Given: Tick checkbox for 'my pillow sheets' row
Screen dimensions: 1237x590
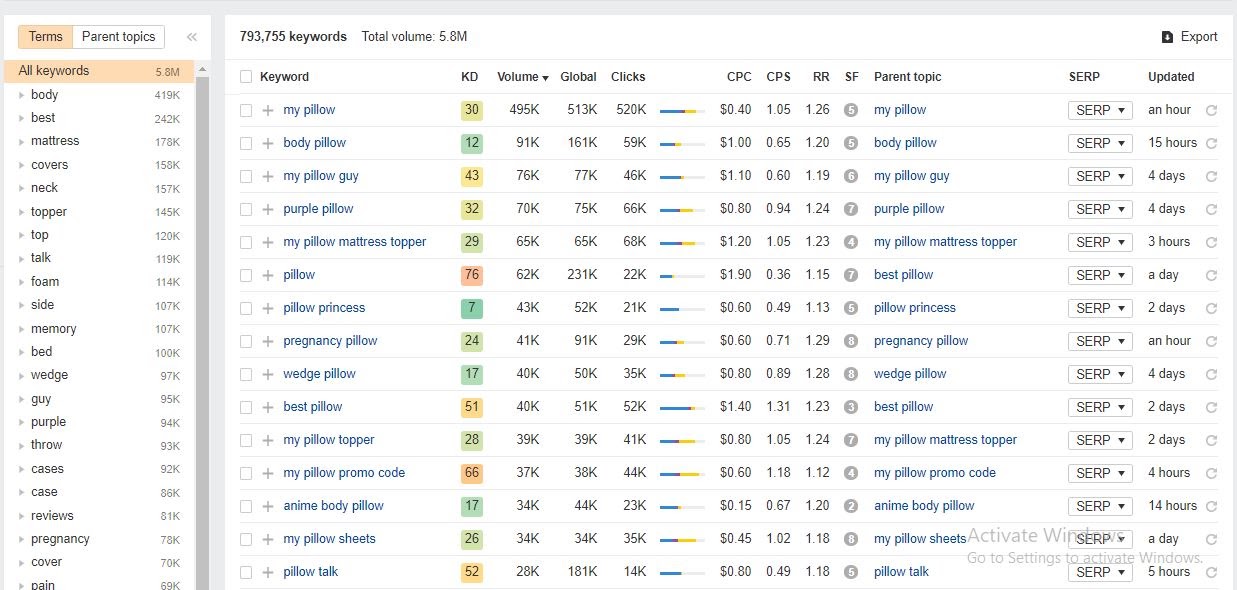Looking at the screenshot, I should point(246,539).
